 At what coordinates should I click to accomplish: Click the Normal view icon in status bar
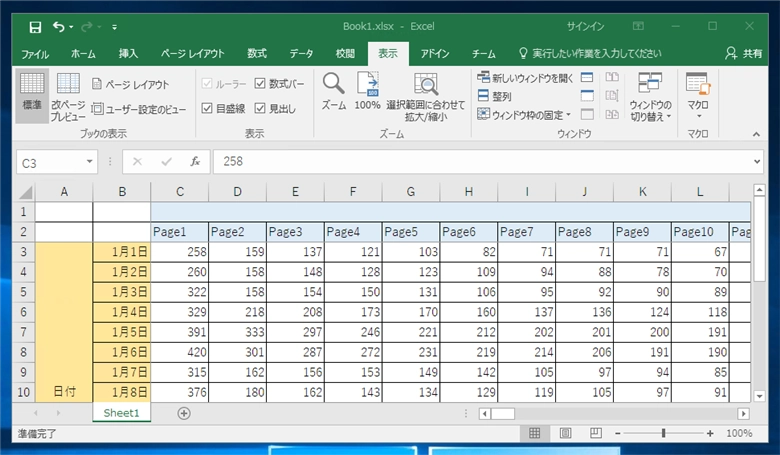coord(535,434)
